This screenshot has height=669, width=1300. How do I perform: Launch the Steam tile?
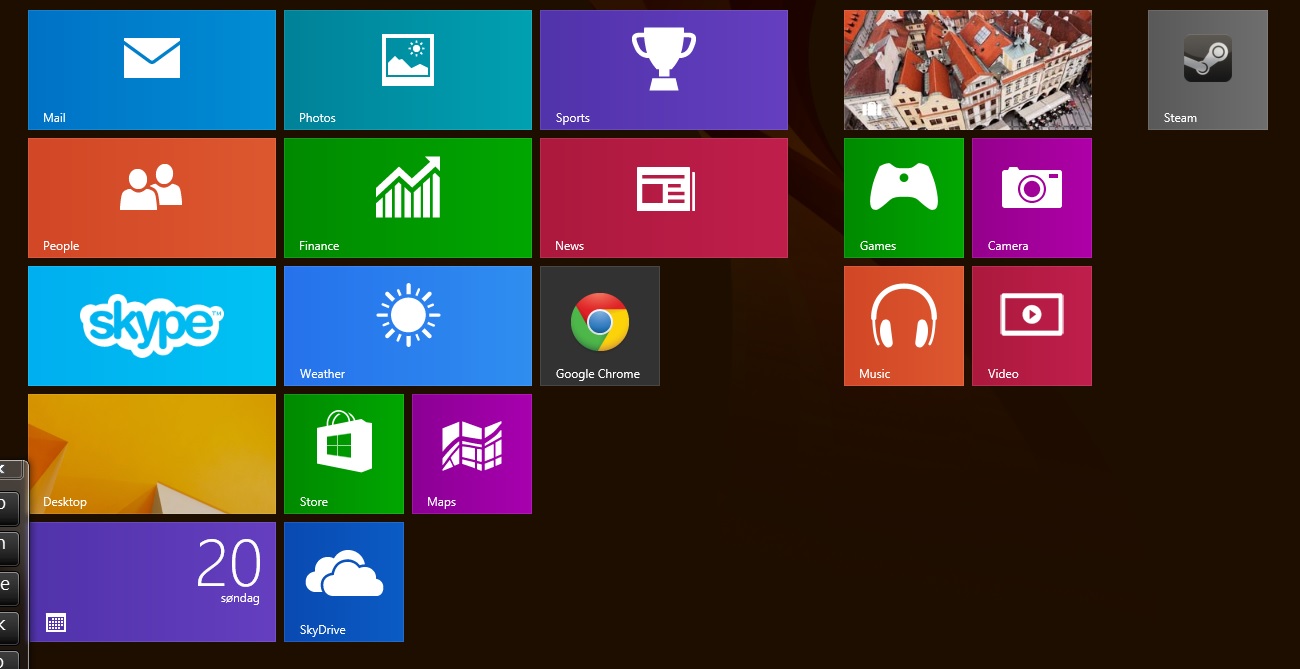(1208, 70)
